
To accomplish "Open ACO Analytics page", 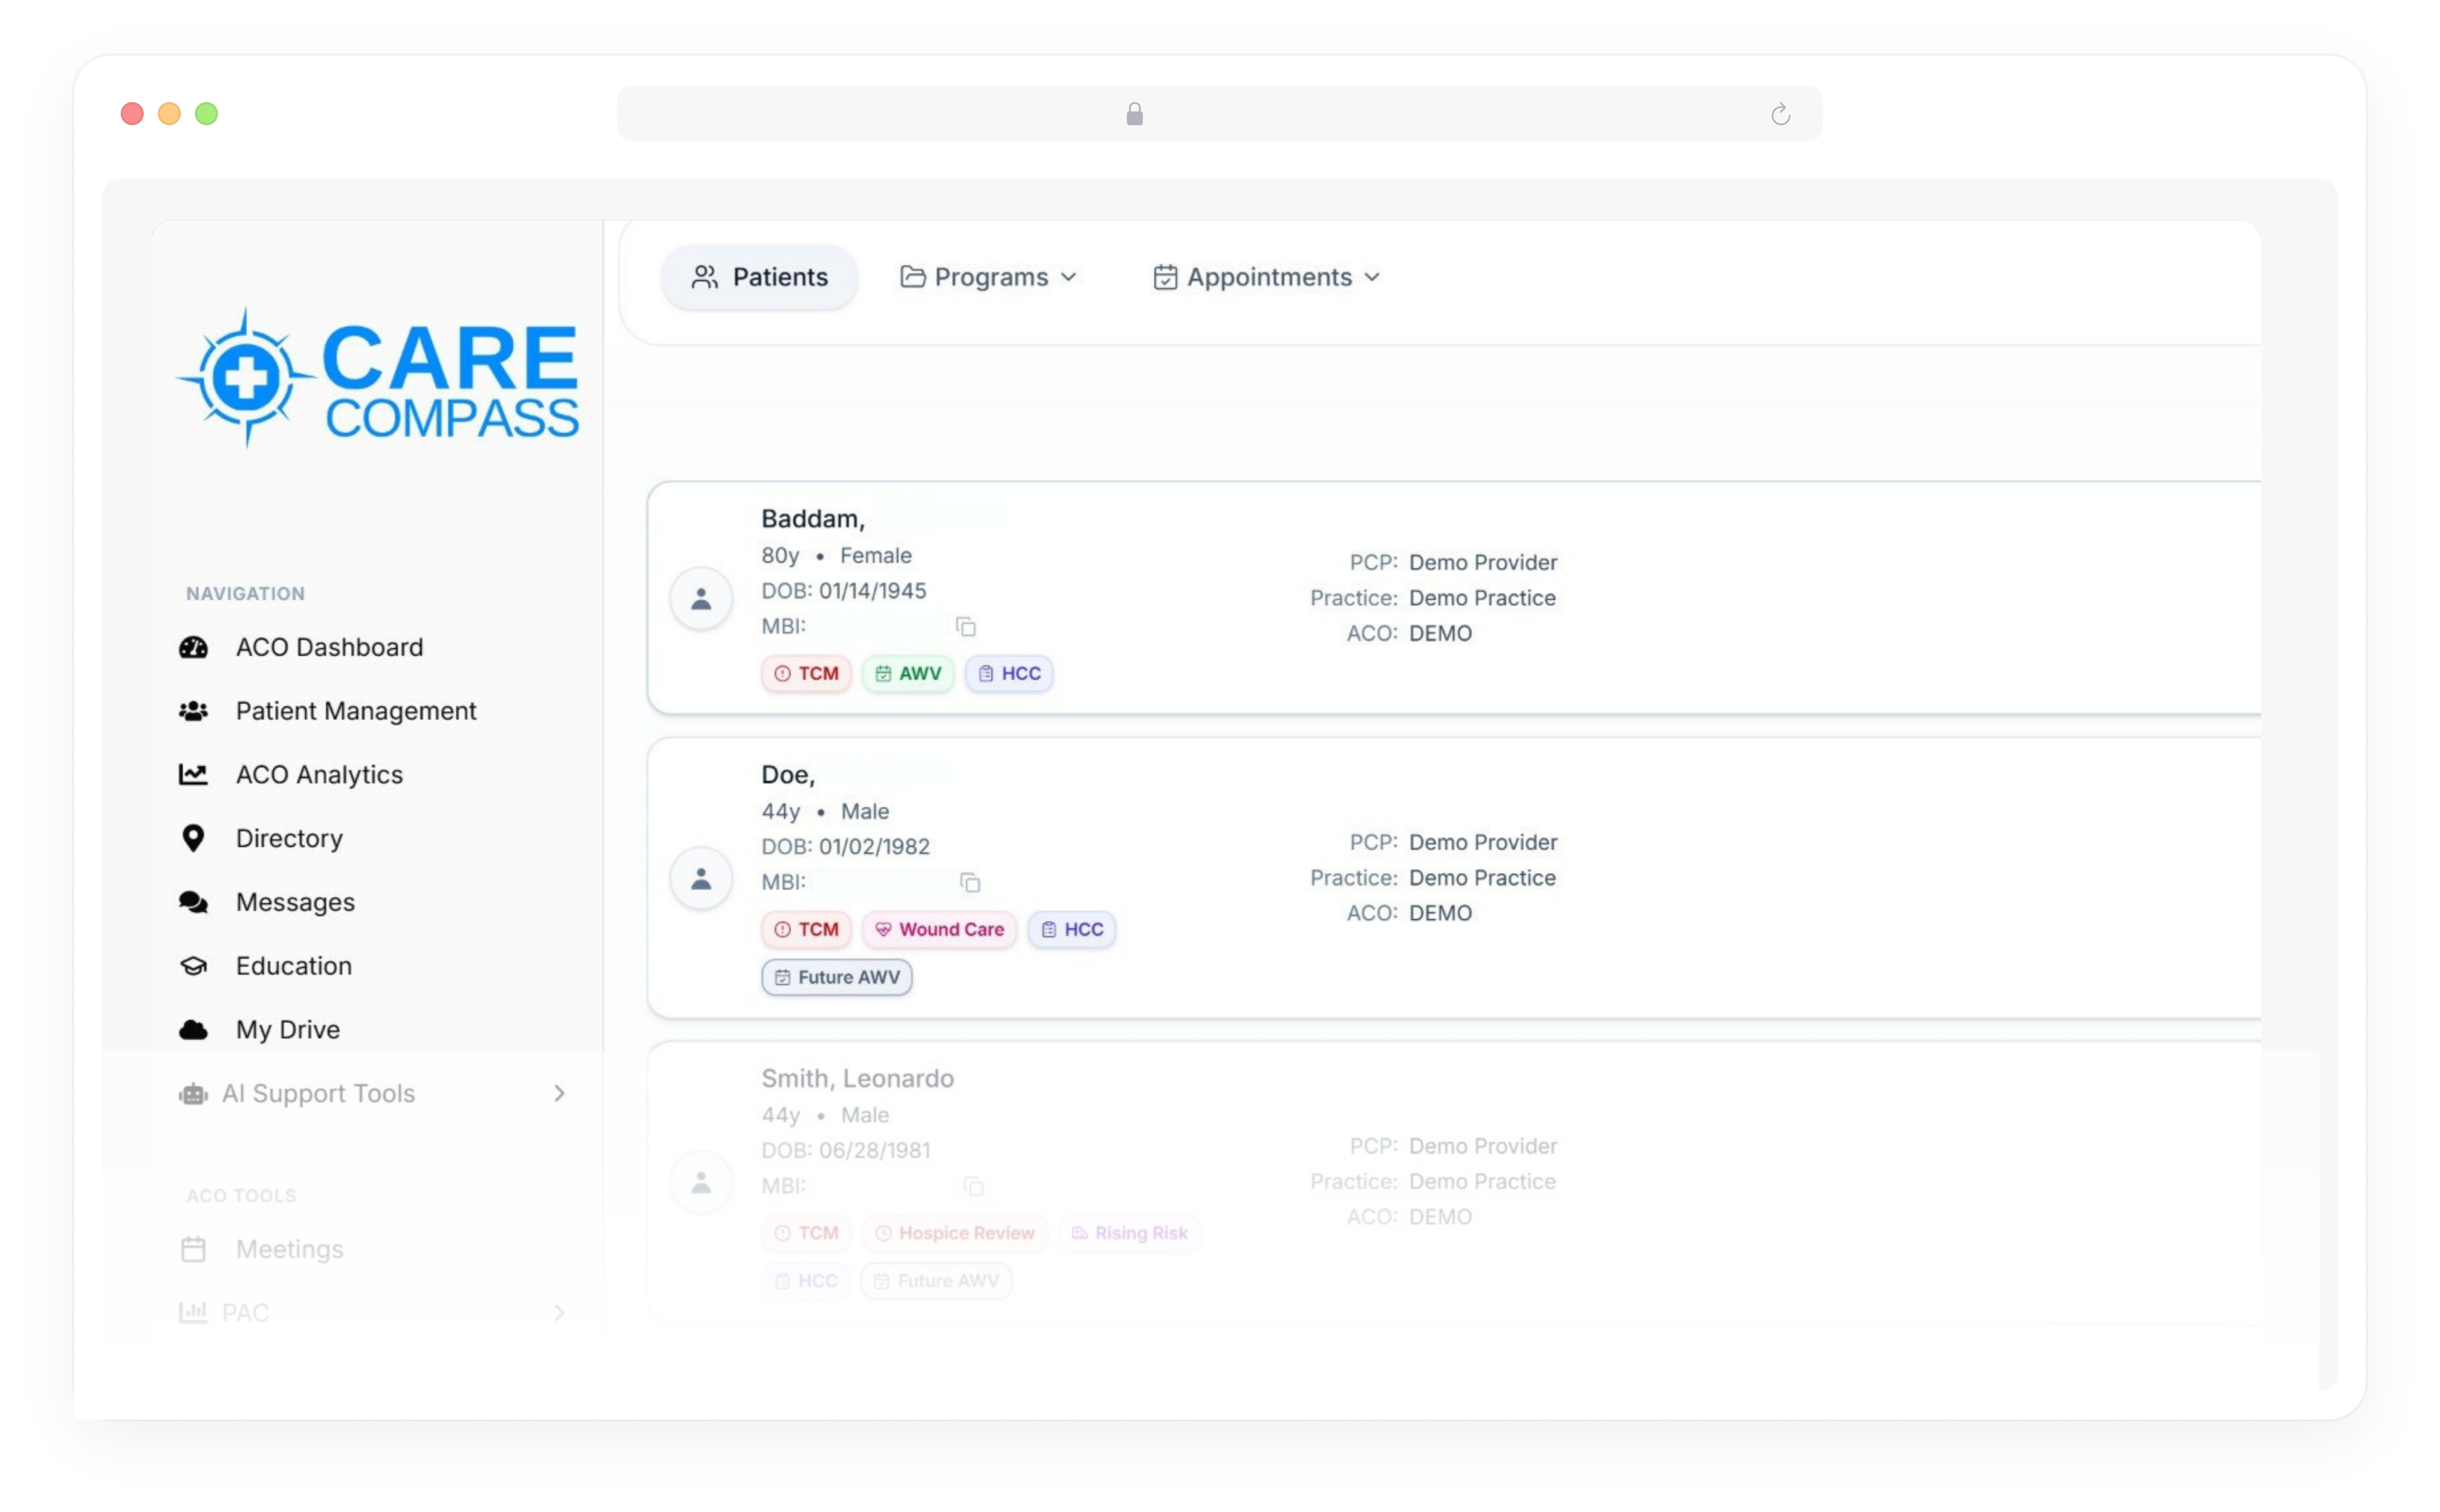I will pyautogui.click(x=319, y=774).
